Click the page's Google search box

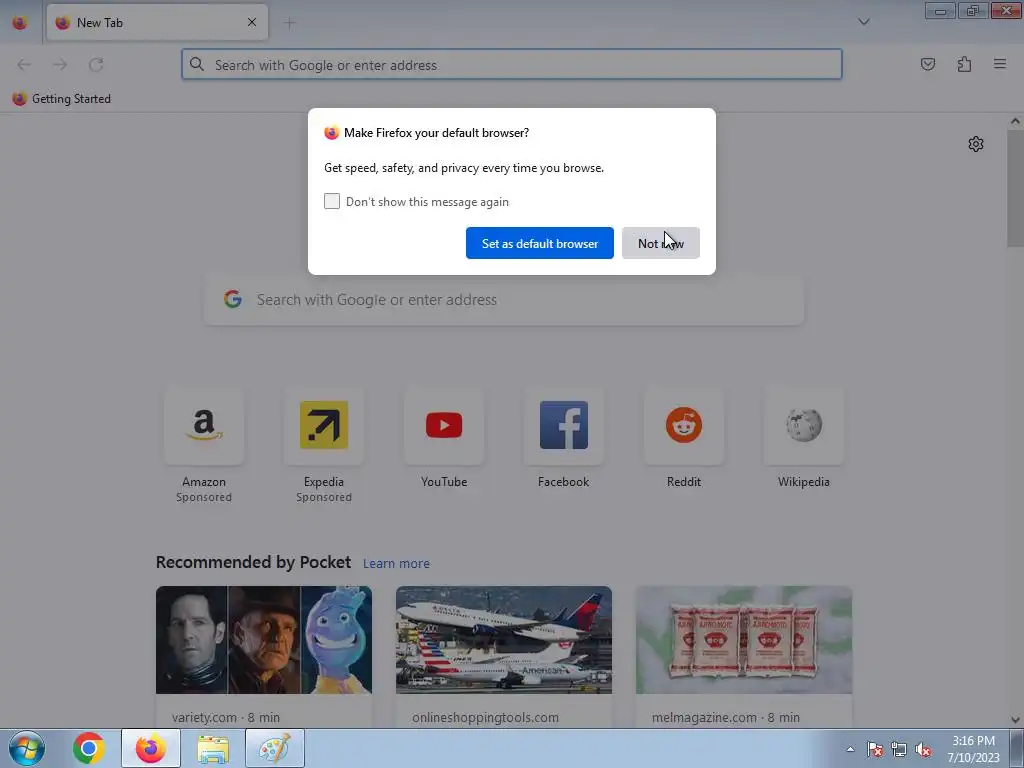pyautogui.click(x=504, y=300)
